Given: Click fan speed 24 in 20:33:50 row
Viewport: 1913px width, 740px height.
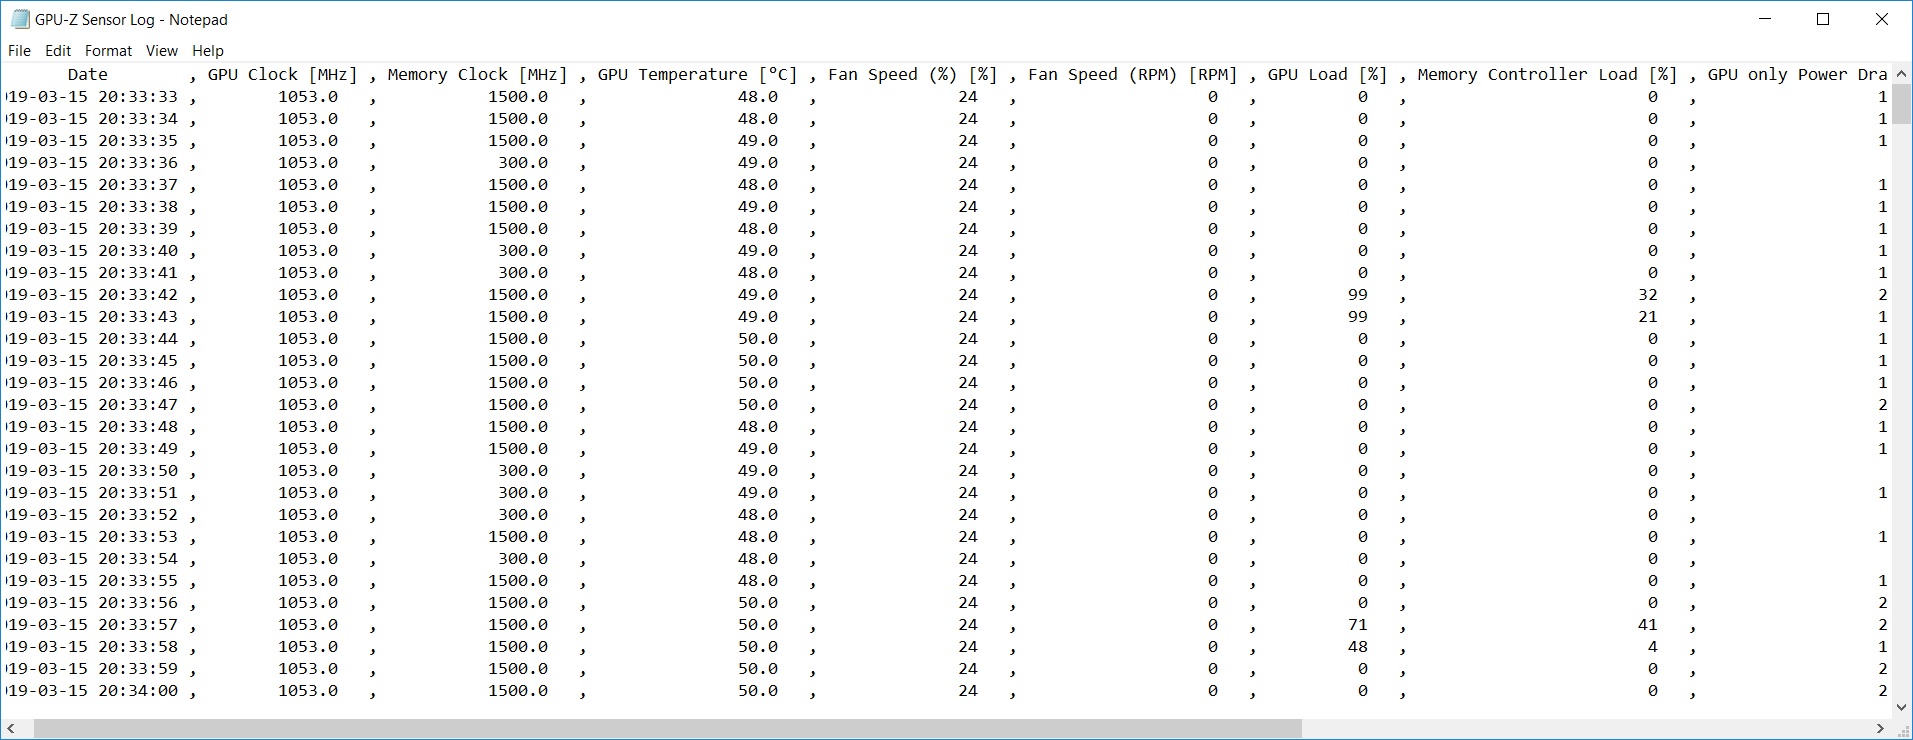Looking at the screenshot, I should [x=967, y=471].
